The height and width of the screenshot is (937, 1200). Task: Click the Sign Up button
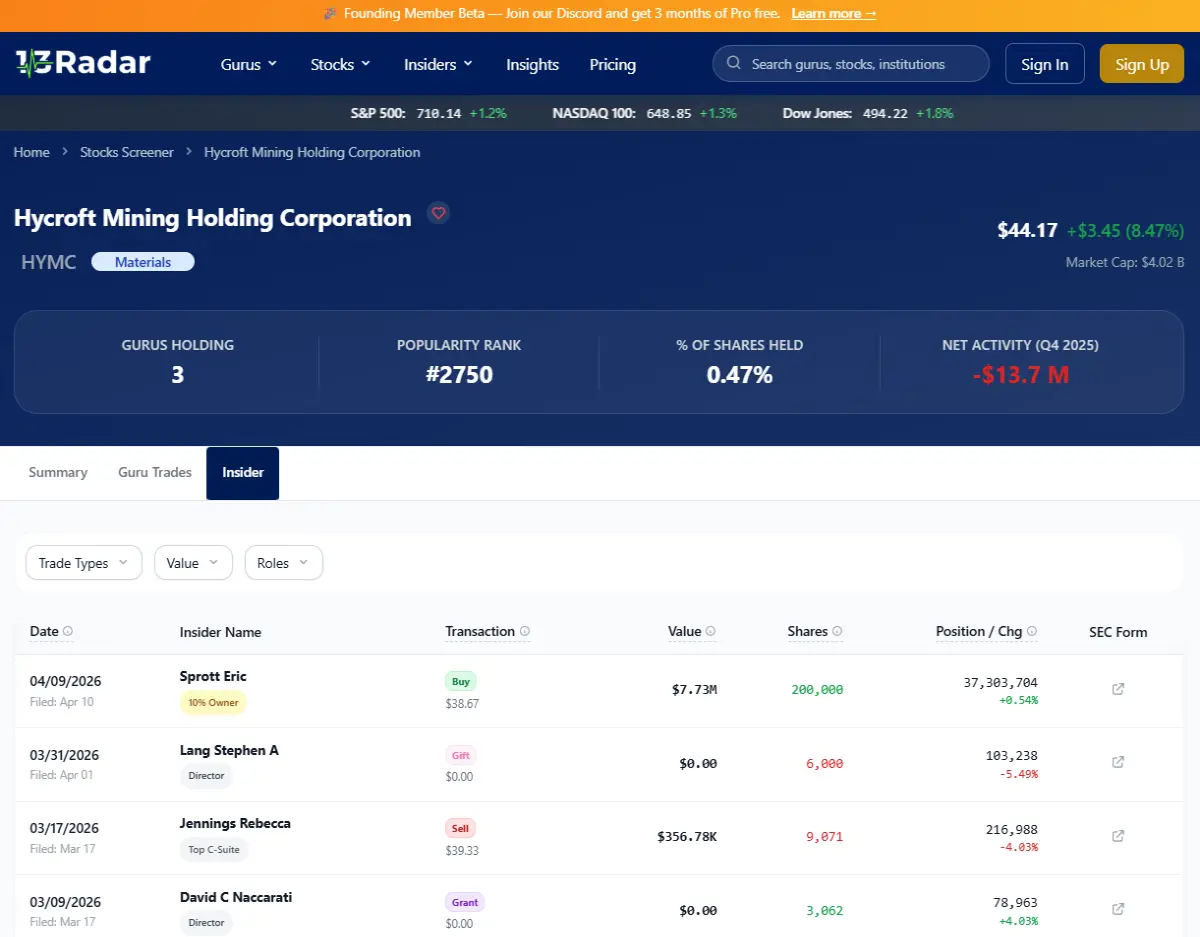(x=1142, y=64)
